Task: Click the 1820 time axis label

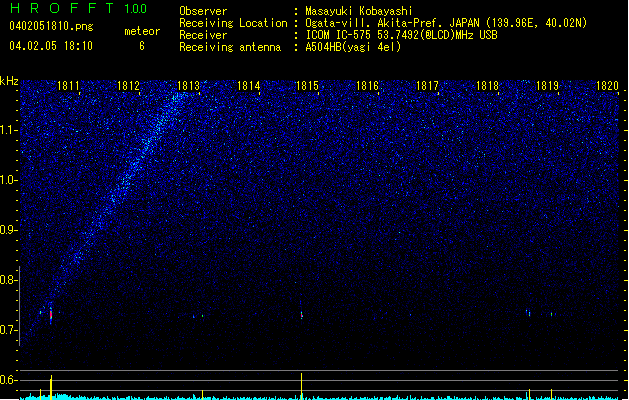Action: (607, 86)
